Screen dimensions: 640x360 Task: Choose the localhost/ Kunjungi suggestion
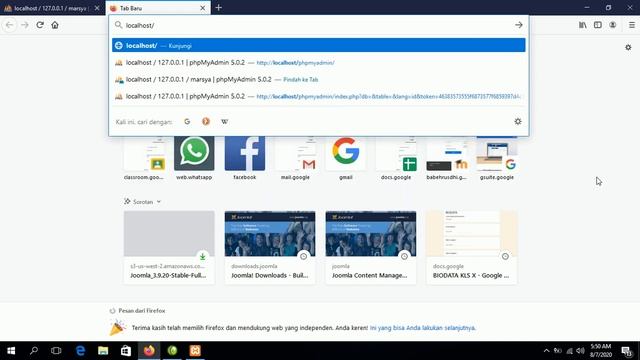(318, 45)
